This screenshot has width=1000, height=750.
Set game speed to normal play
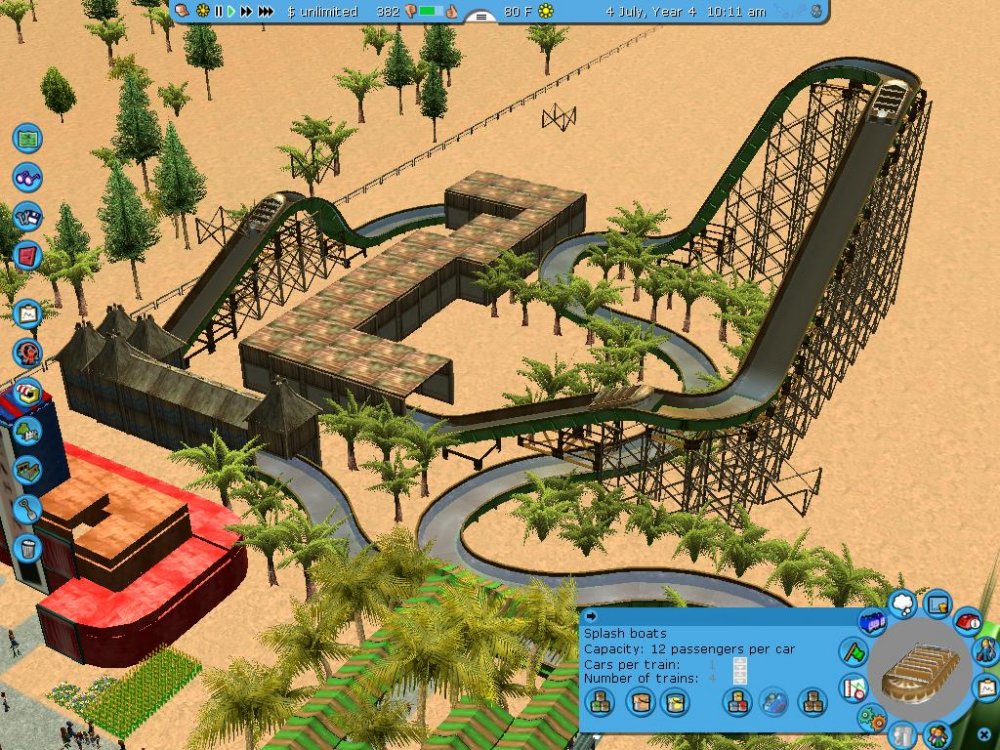pyautogui.click(x=232, y=12)
